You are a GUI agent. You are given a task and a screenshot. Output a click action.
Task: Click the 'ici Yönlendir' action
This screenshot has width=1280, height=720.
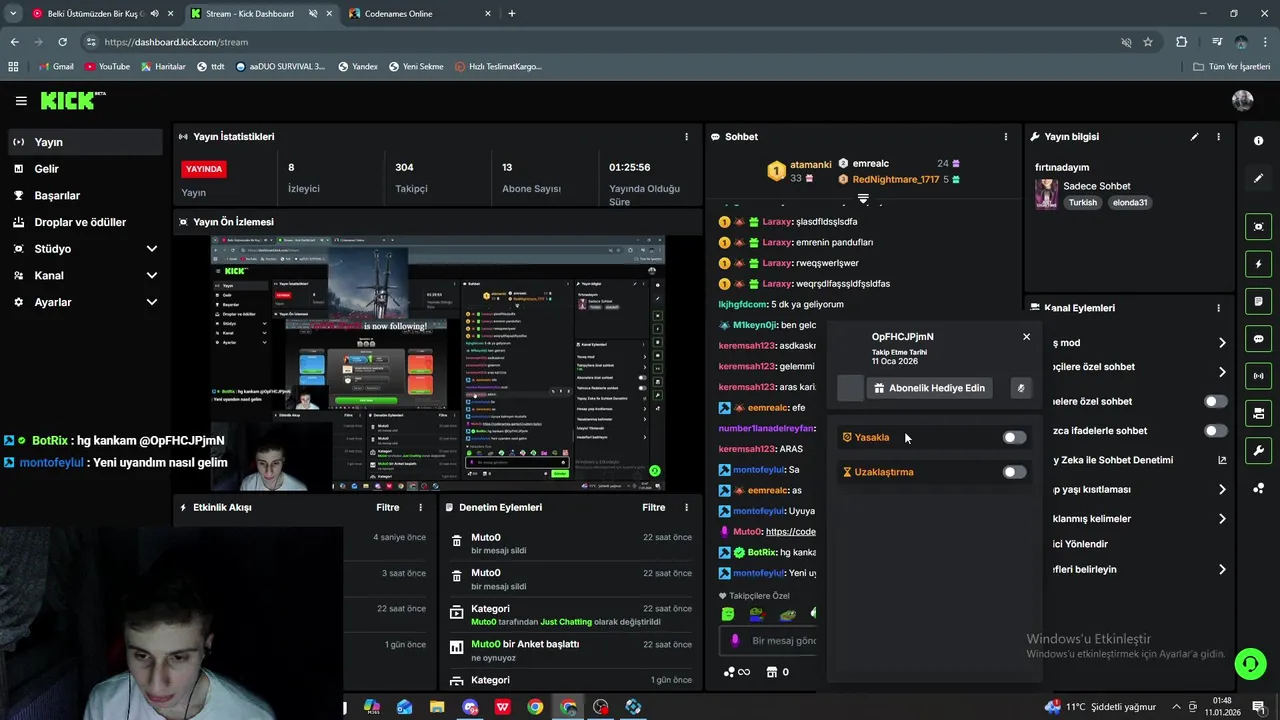[1079, 544]
